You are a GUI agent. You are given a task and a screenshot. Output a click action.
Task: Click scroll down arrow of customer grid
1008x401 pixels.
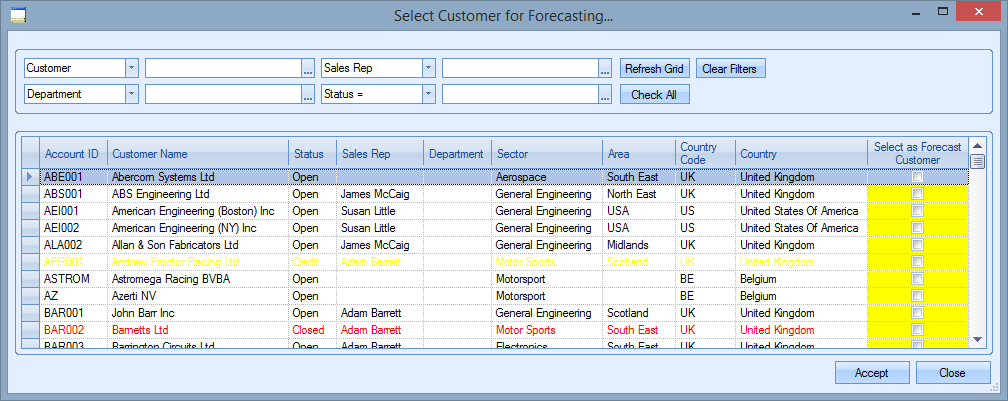pyautogui.click(x=978, y=339)
